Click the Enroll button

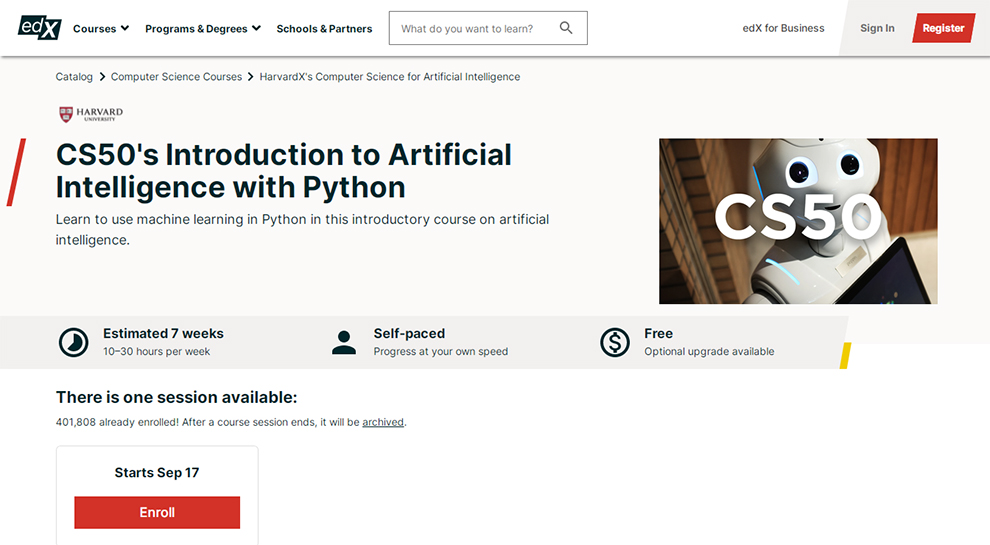click(x=157, y=512)
